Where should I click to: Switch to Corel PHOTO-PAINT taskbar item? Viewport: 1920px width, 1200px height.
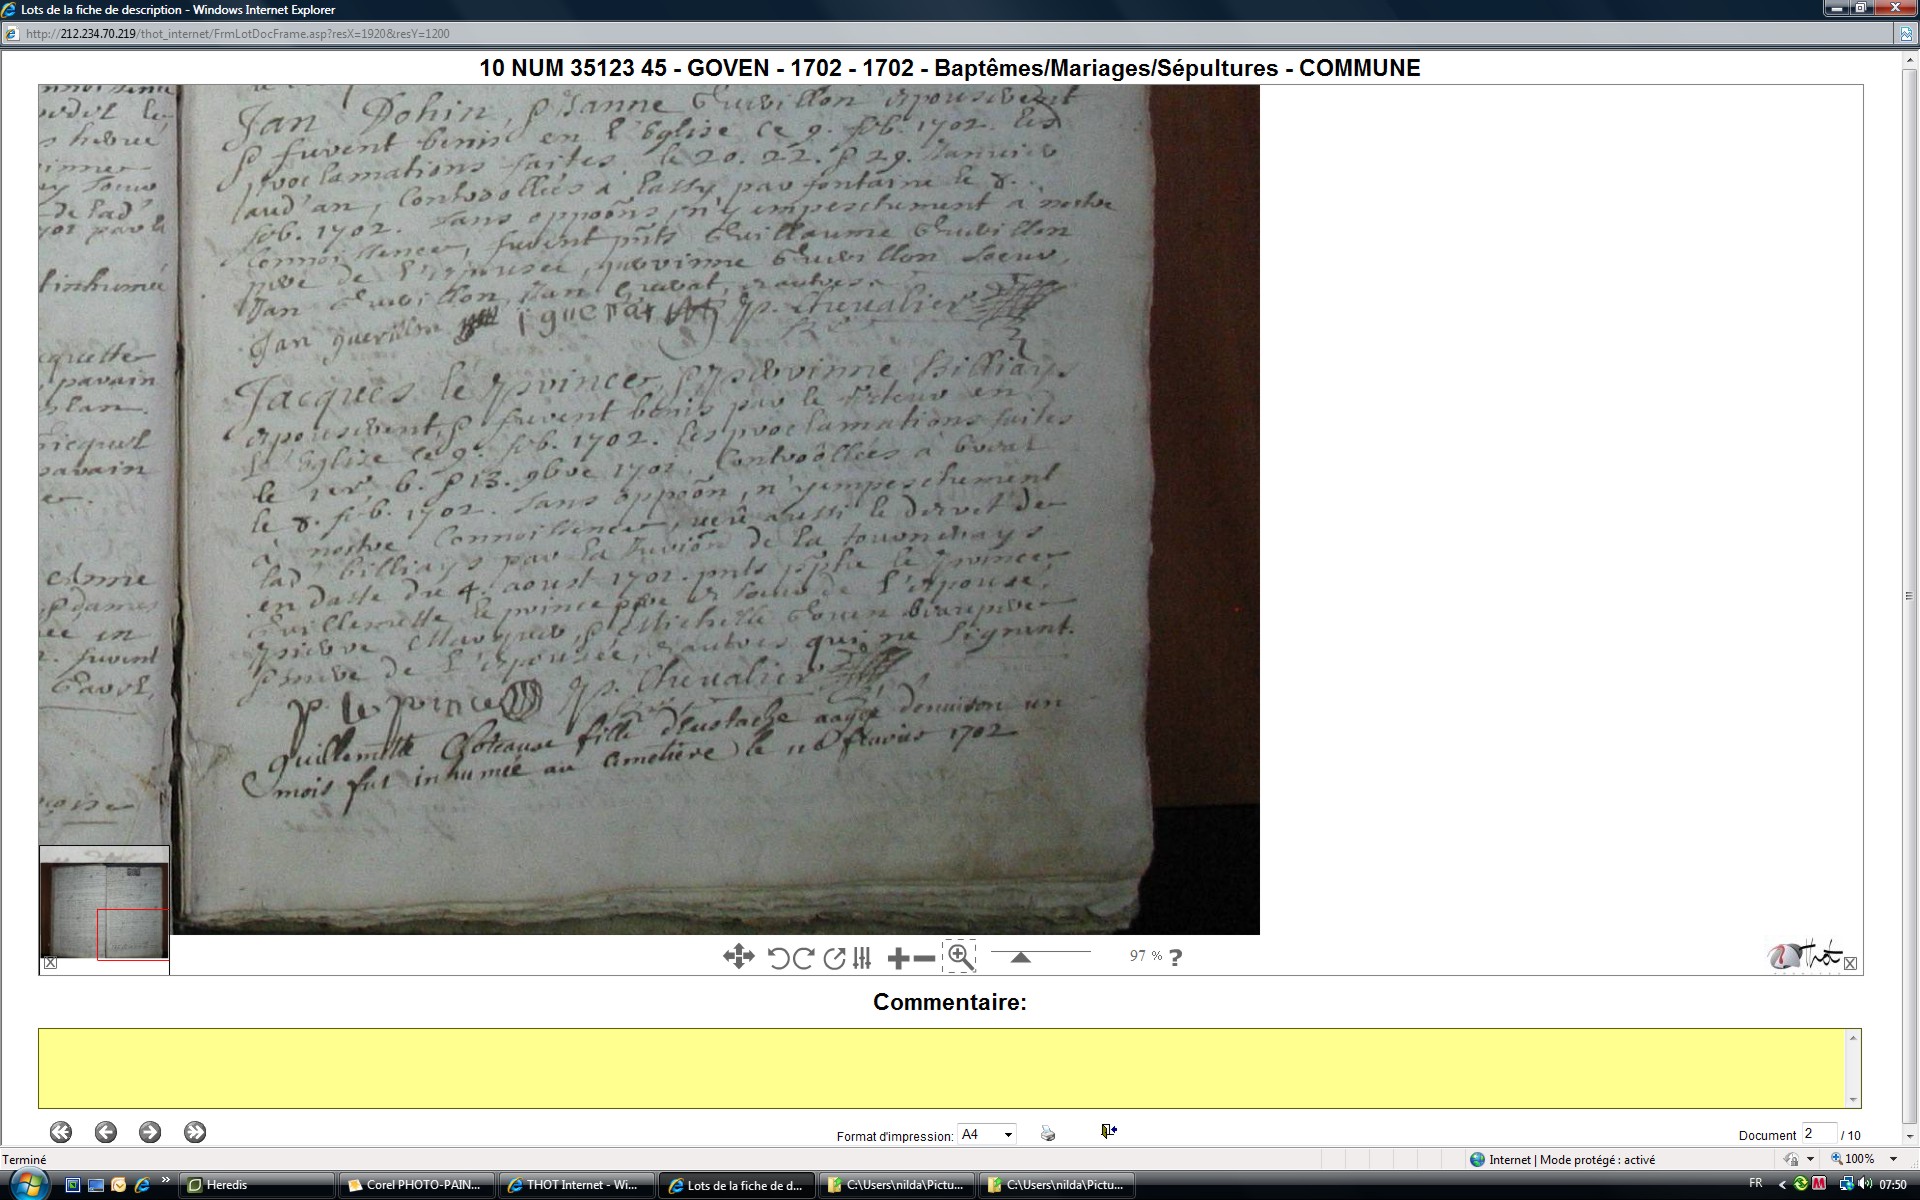tap(414, 1185)
